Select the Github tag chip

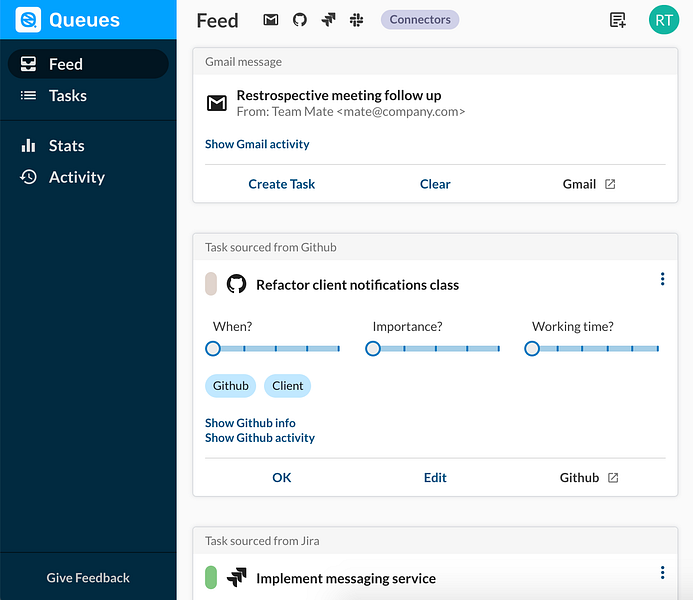click(231, 386)
